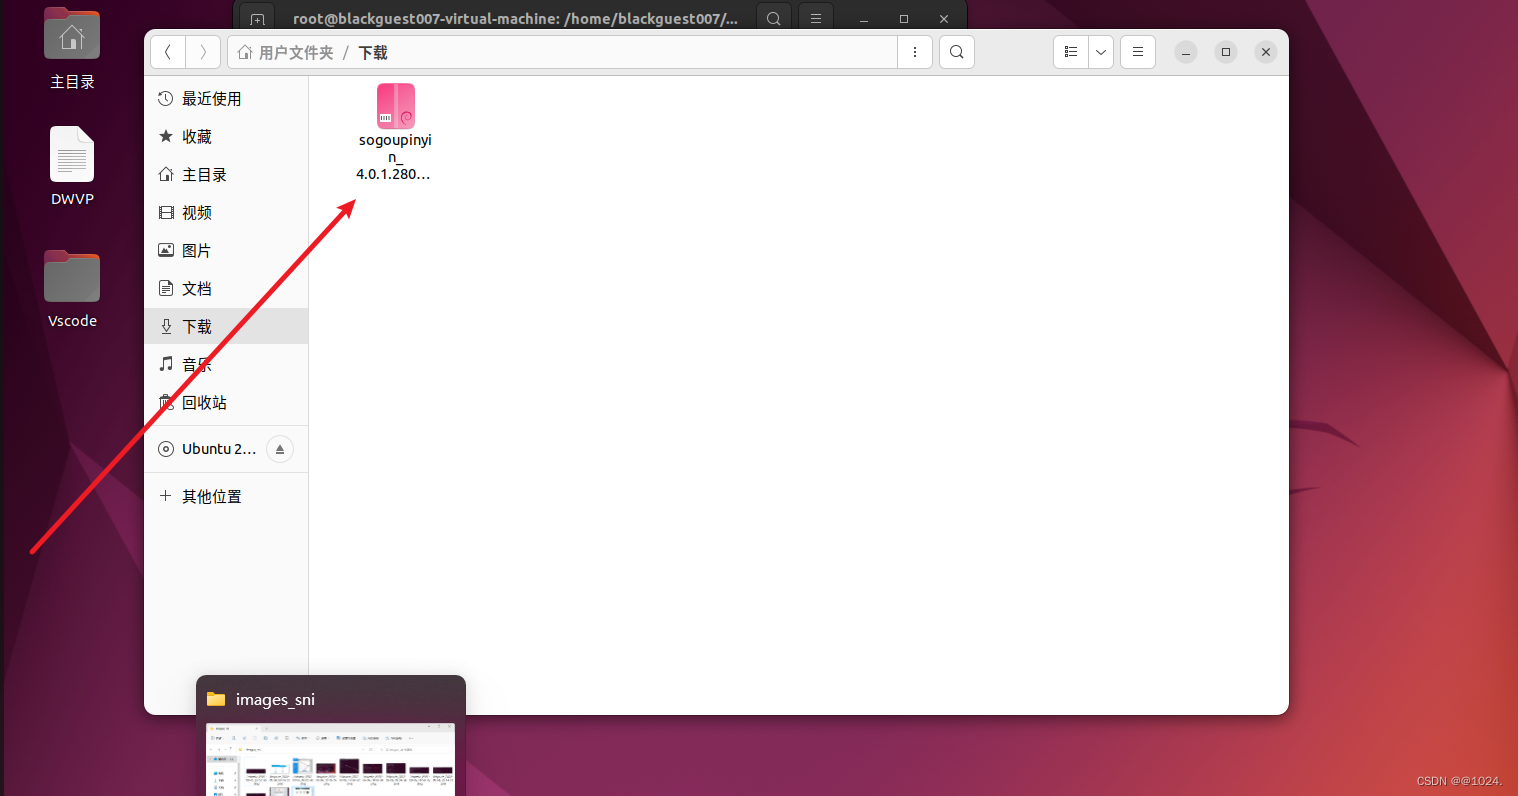1518x796 pixels.
Task: Switch to list view in Files
Action: 1071,52
